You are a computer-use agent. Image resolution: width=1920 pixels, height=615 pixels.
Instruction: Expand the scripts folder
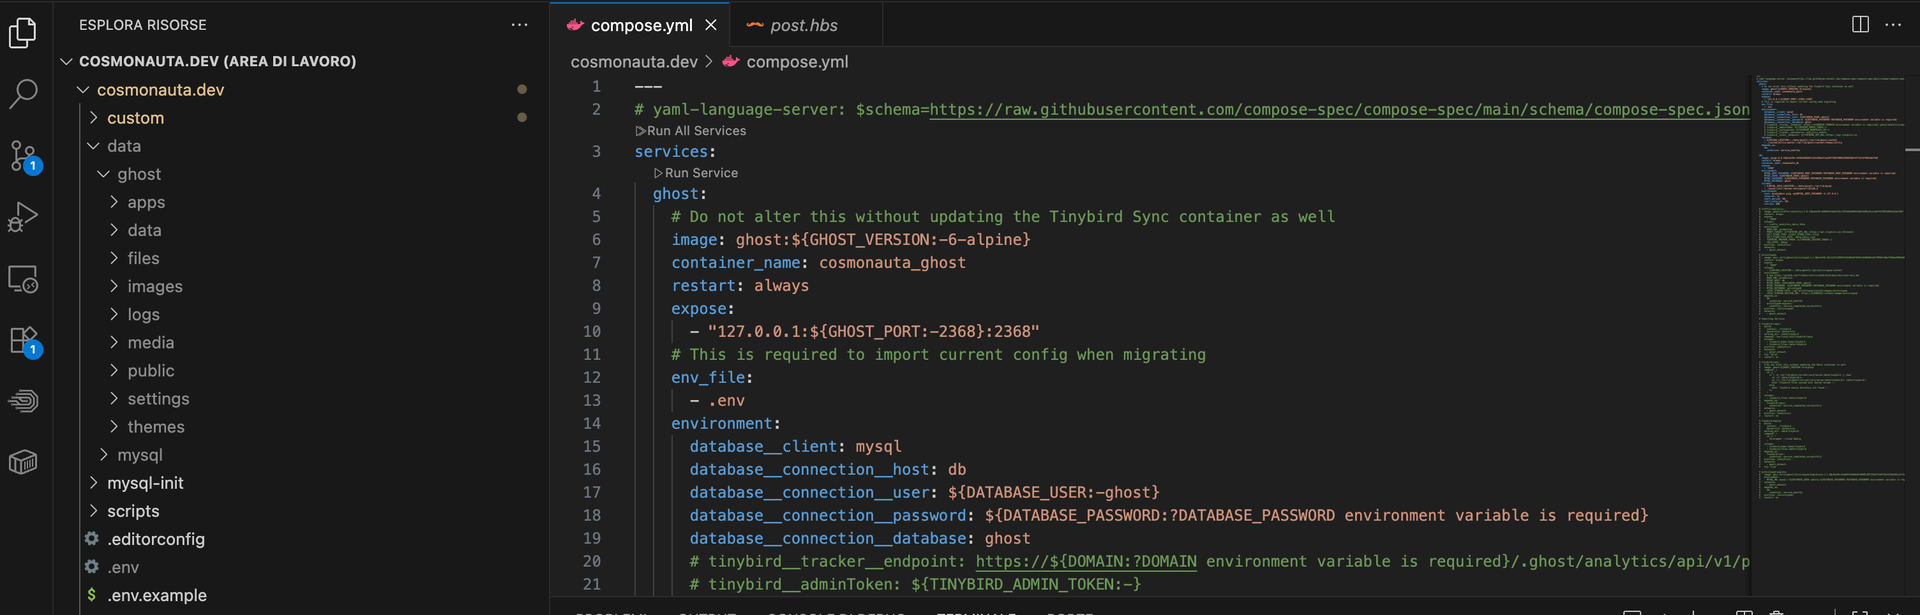94,510
